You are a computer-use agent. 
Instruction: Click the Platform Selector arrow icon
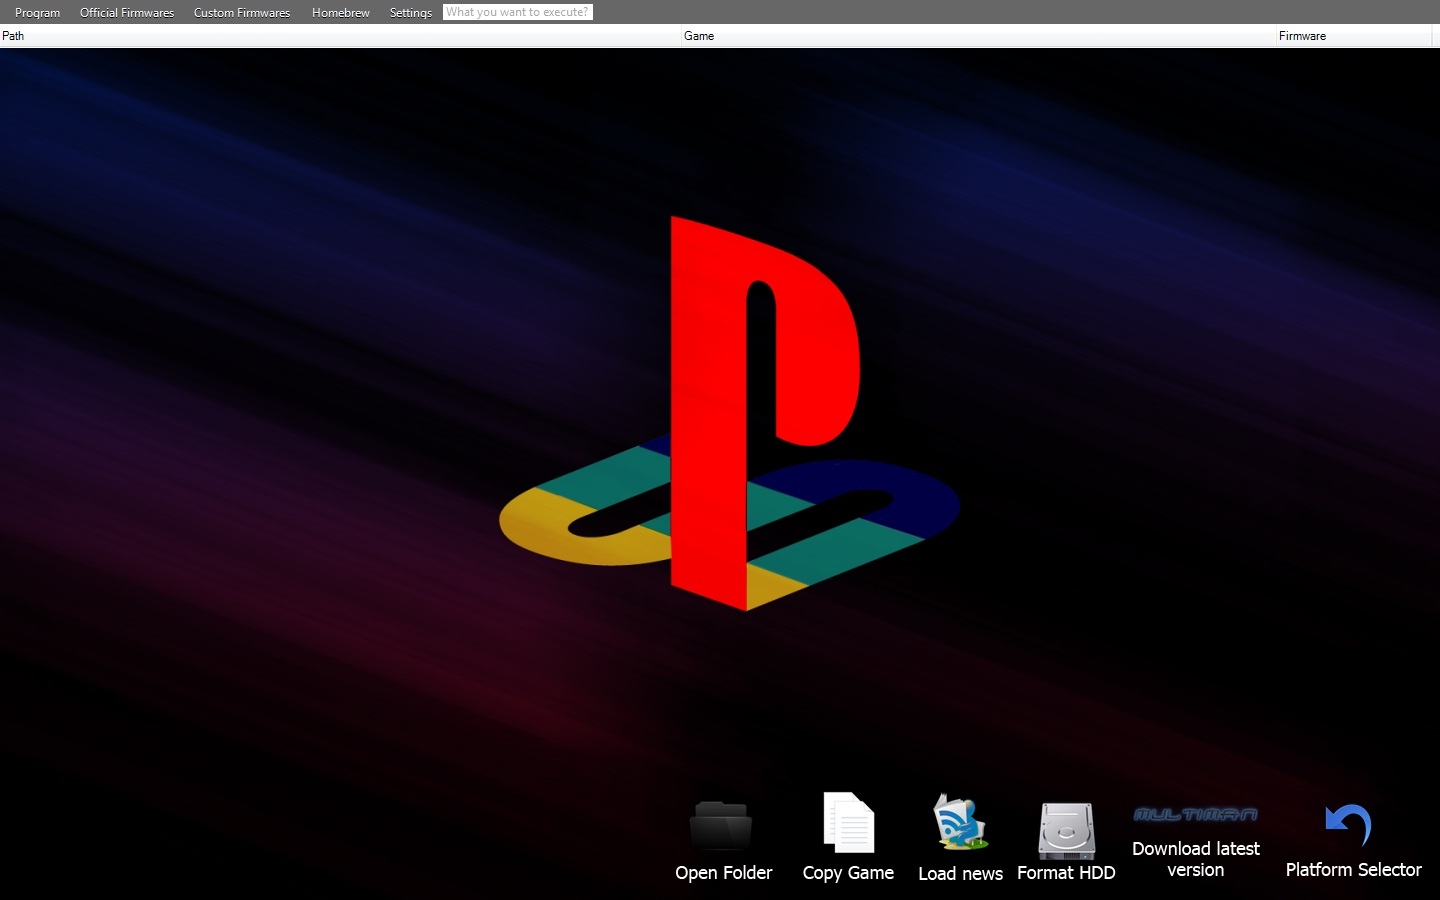tap(1349, 825)
